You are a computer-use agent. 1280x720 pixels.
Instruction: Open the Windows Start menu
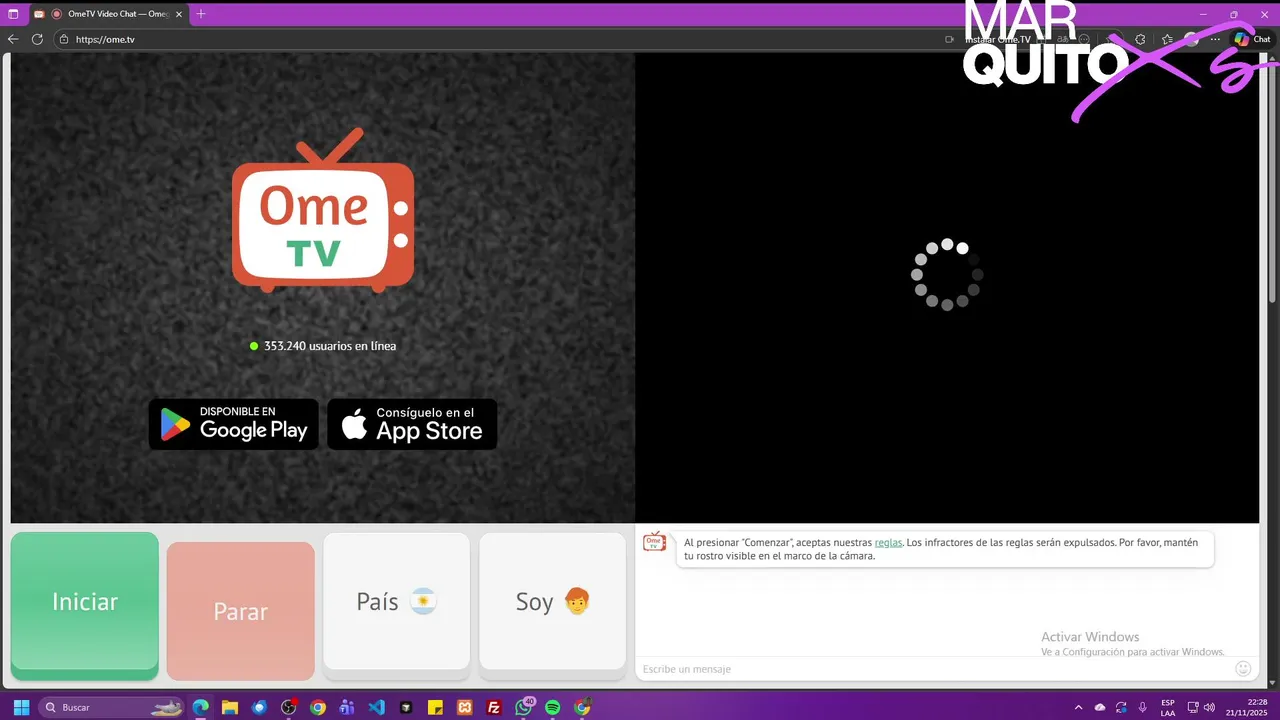click(x=21, y=707)
